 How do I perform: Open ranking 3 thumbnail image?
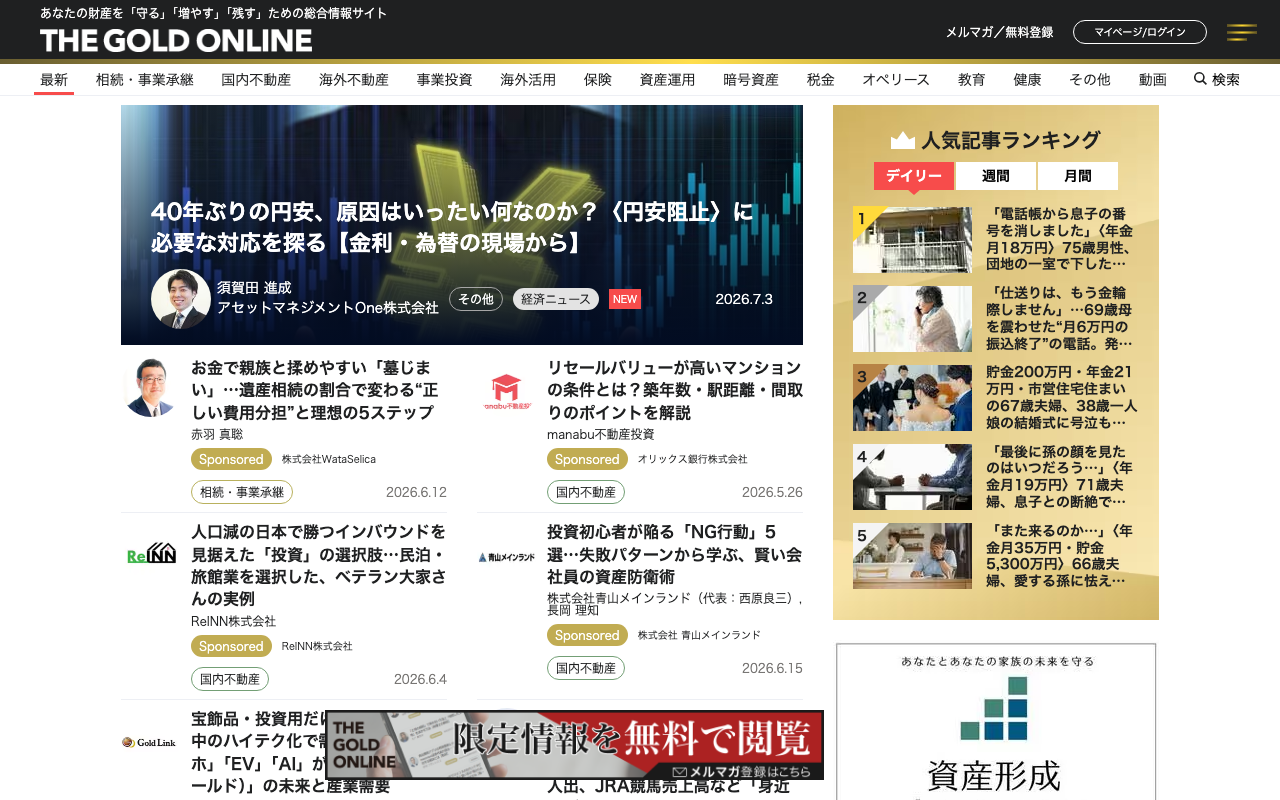pos(912,398)
